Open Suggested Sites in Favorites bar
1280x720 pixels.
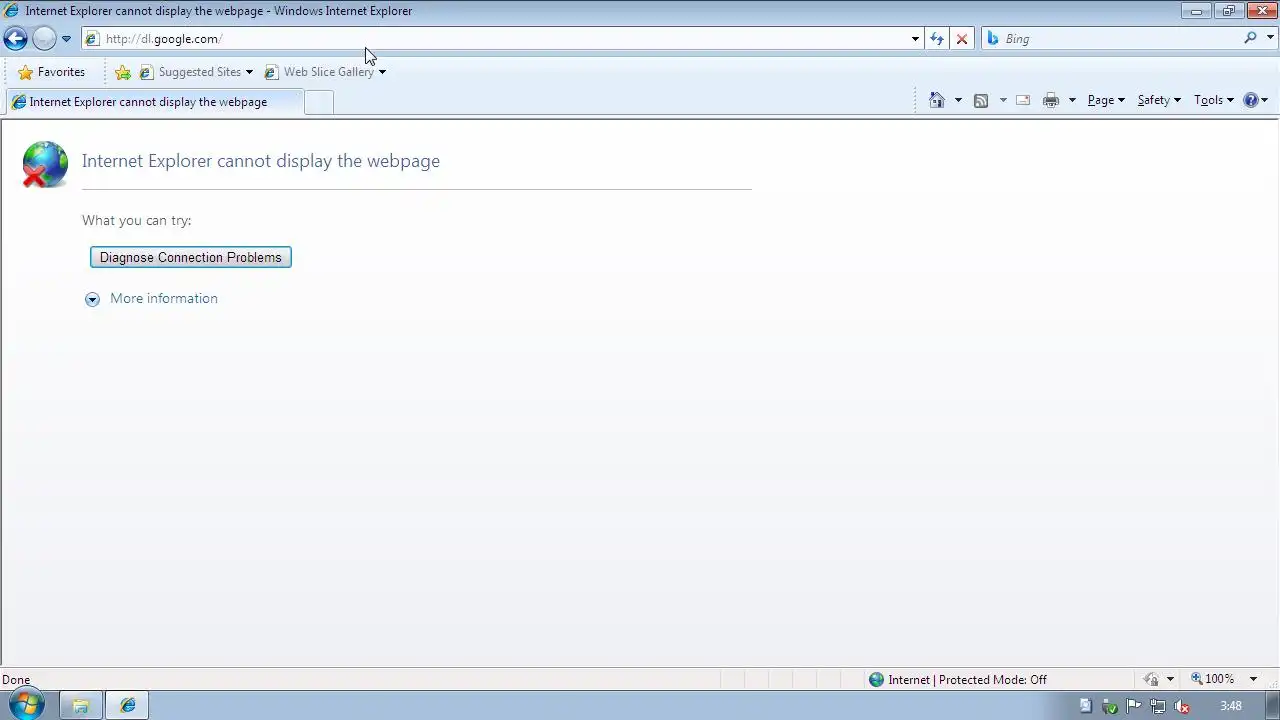point(196,72)
